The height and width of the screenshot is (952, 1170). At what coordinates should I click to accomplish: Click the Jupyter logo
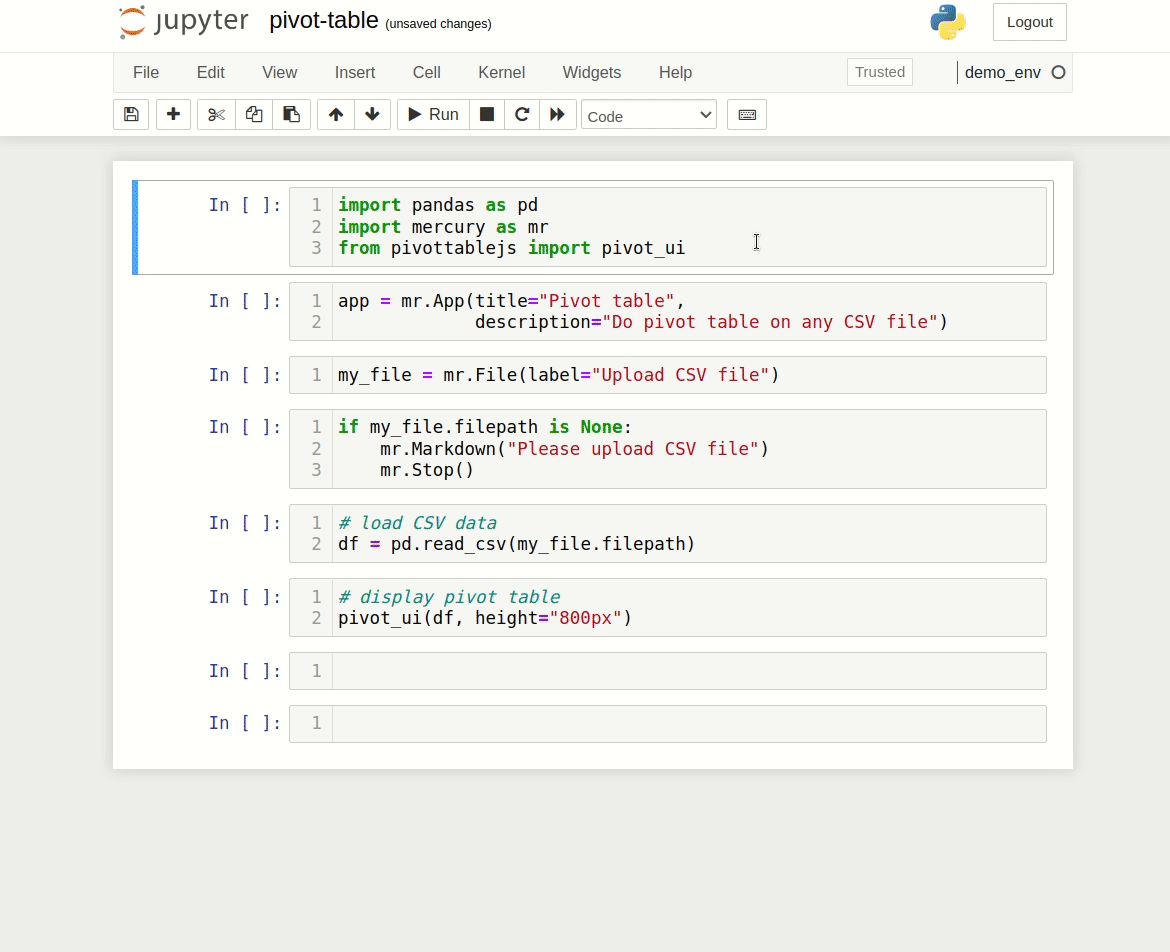click(x=181, y=21)
